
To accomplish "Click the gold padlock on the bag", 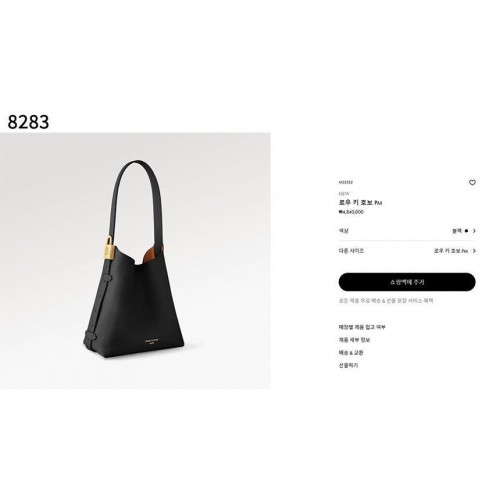I will [109, 248].
